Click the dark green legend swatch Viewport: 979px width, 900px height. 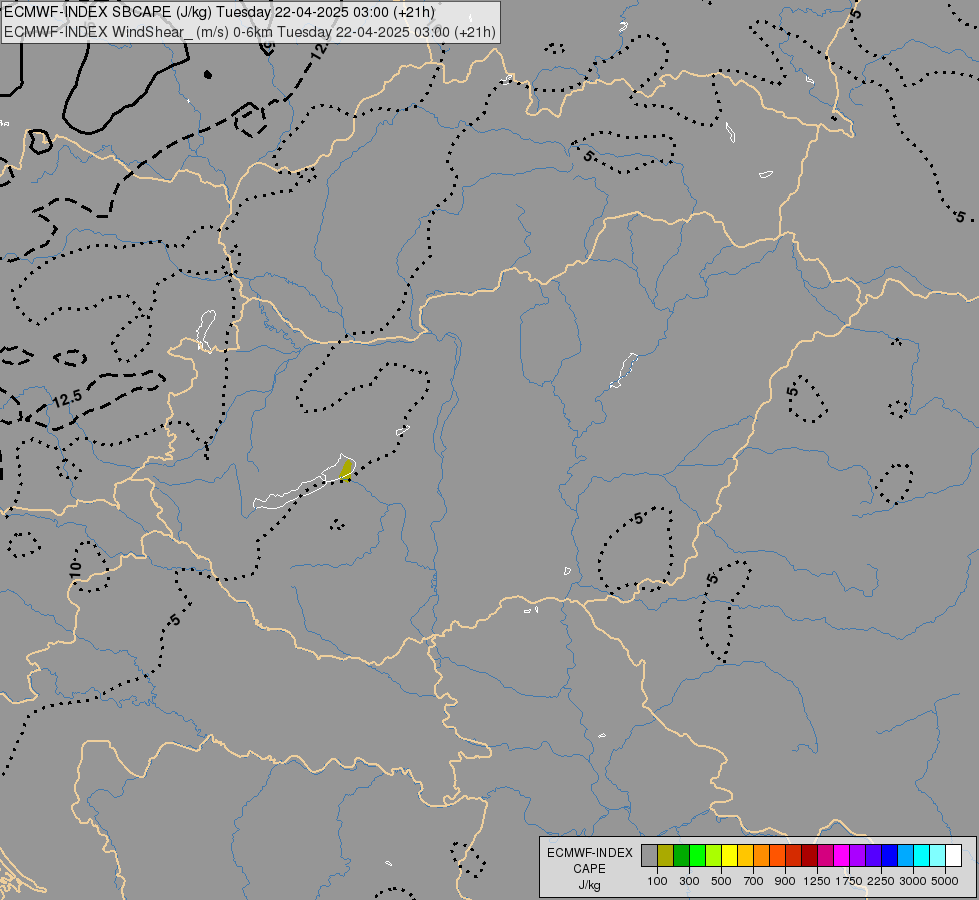pyautogui.click(x=681, y=856)
